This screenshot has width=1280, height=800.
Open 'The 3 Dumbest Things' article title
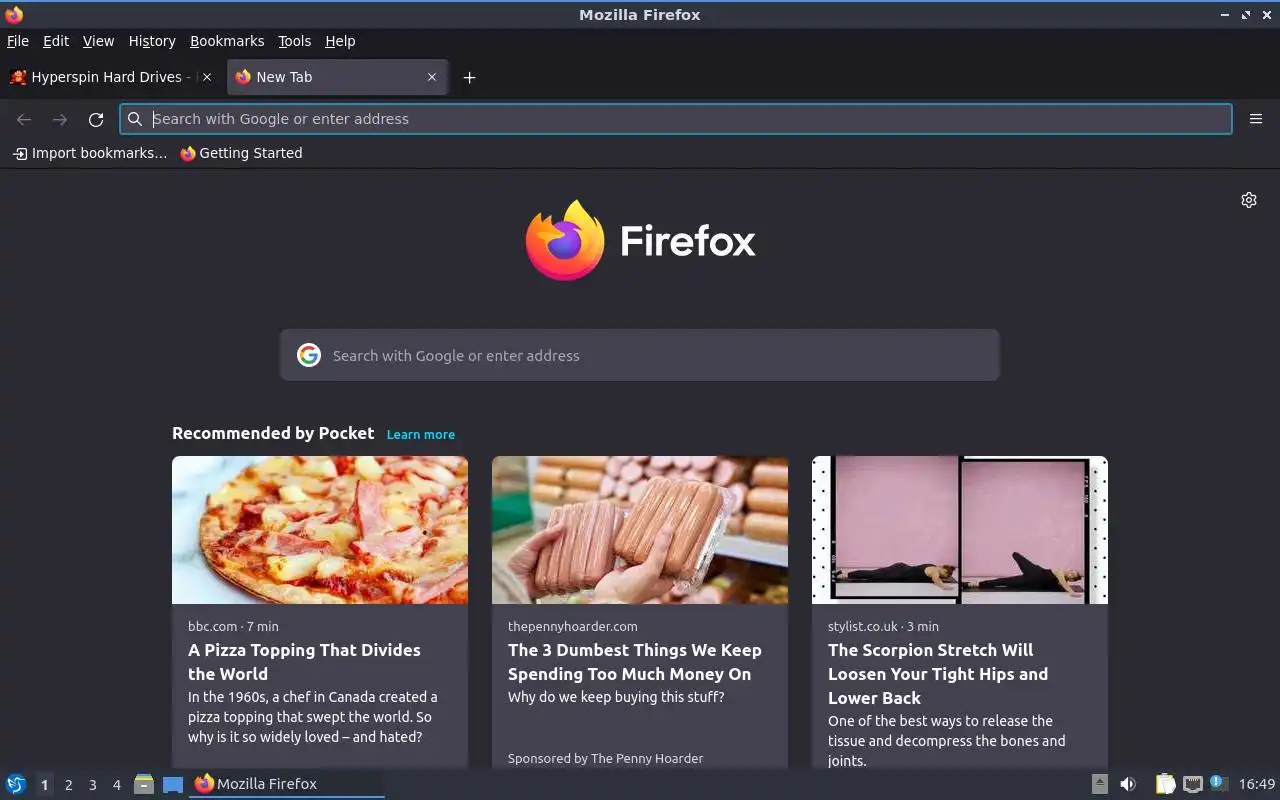coord(635,662)
